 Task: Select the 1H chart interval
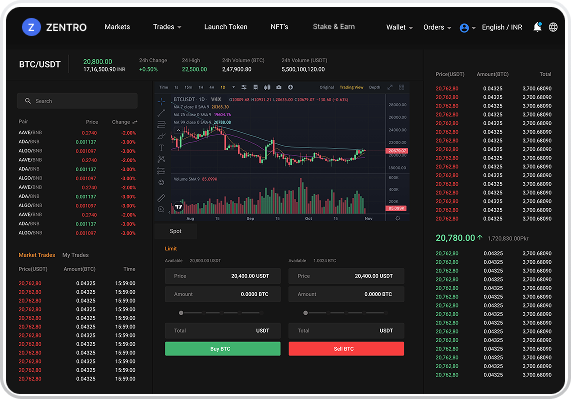(x=201, y=87)
